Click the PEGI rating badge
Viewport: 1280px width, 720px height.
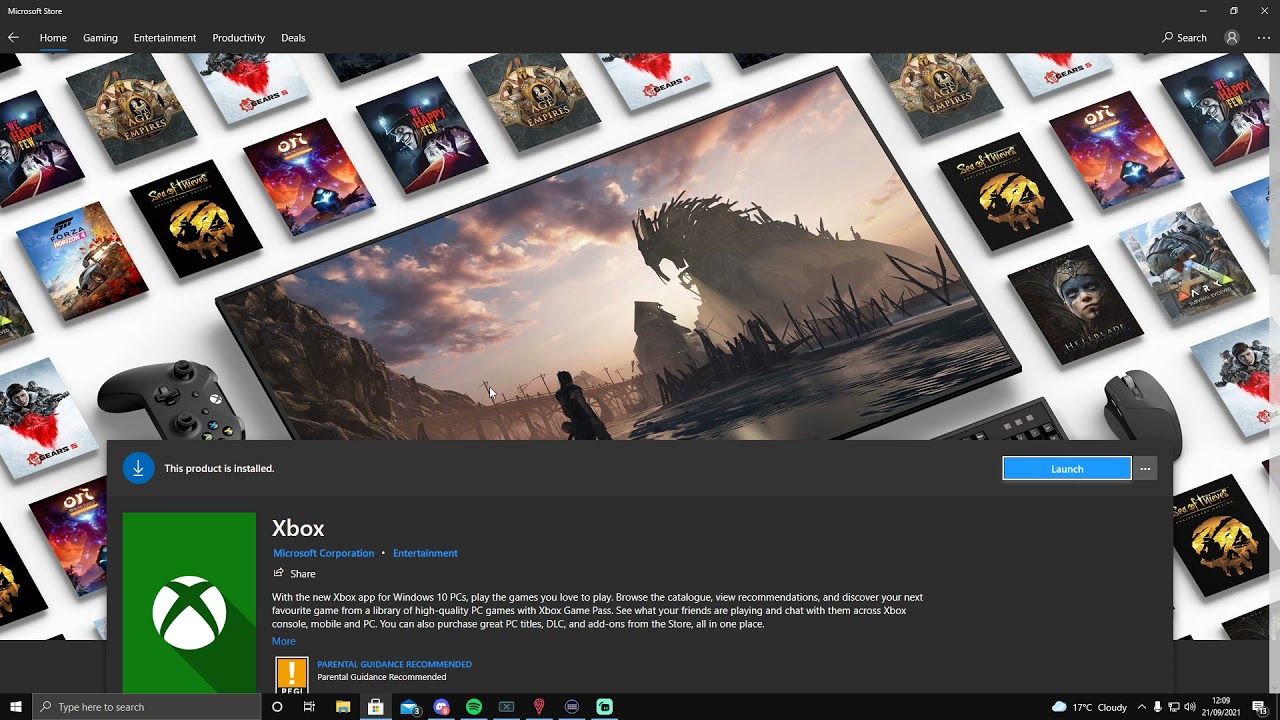pos(292,675)
